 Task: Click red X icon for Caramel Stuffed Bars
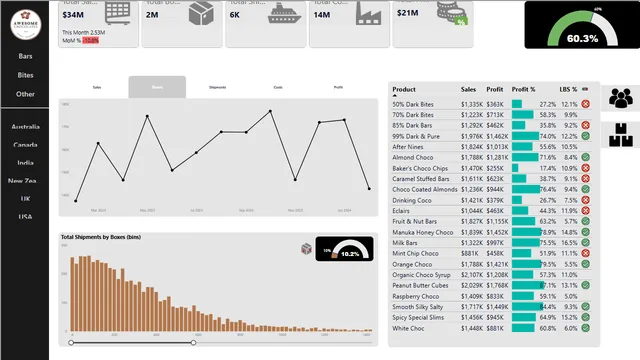585,178
